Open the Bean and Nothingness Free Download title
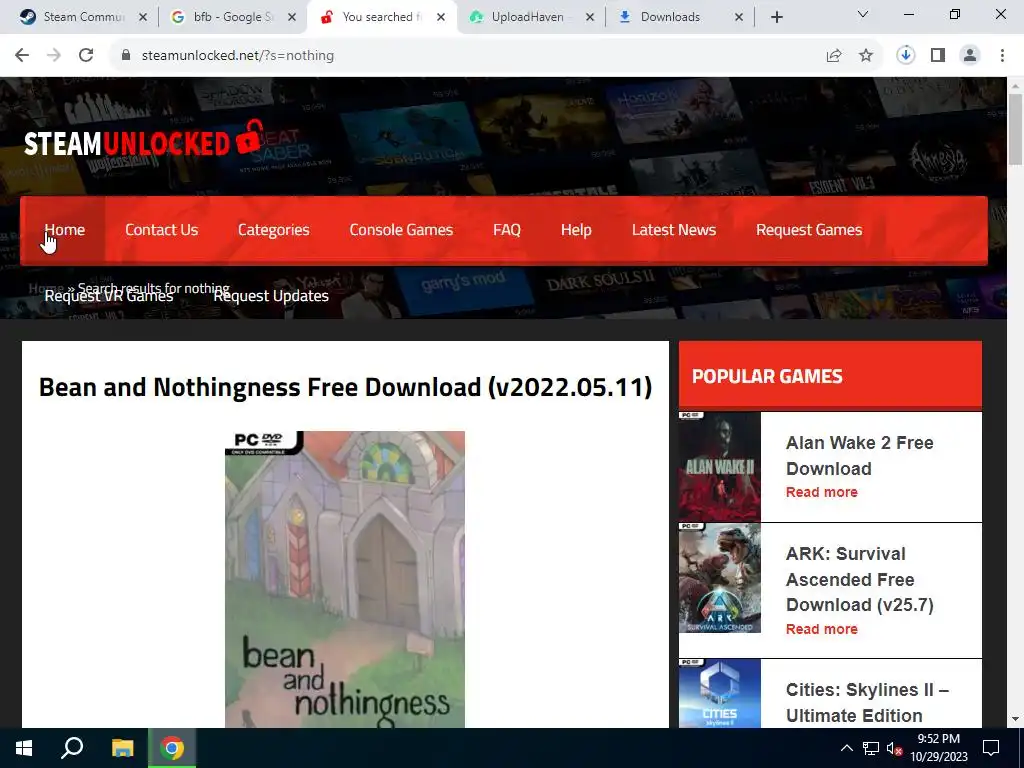This screenshot has height=768, width=1024. click(345, 387)
